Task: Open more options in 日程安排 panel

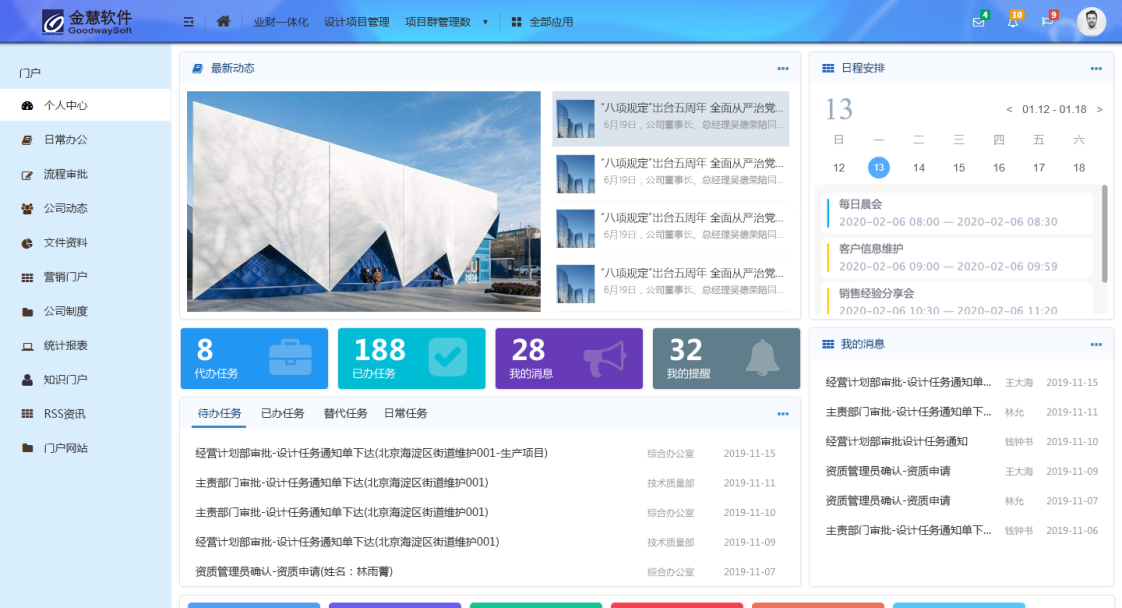Action: 1096,68
